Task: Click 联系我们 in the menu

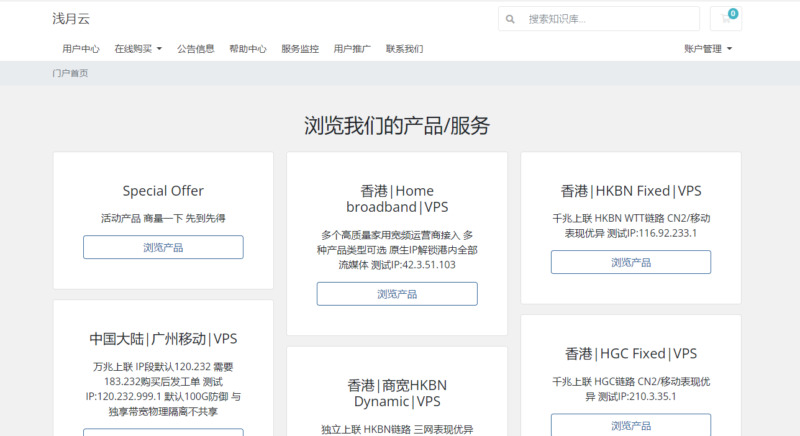Action: (x=404, y=48)
